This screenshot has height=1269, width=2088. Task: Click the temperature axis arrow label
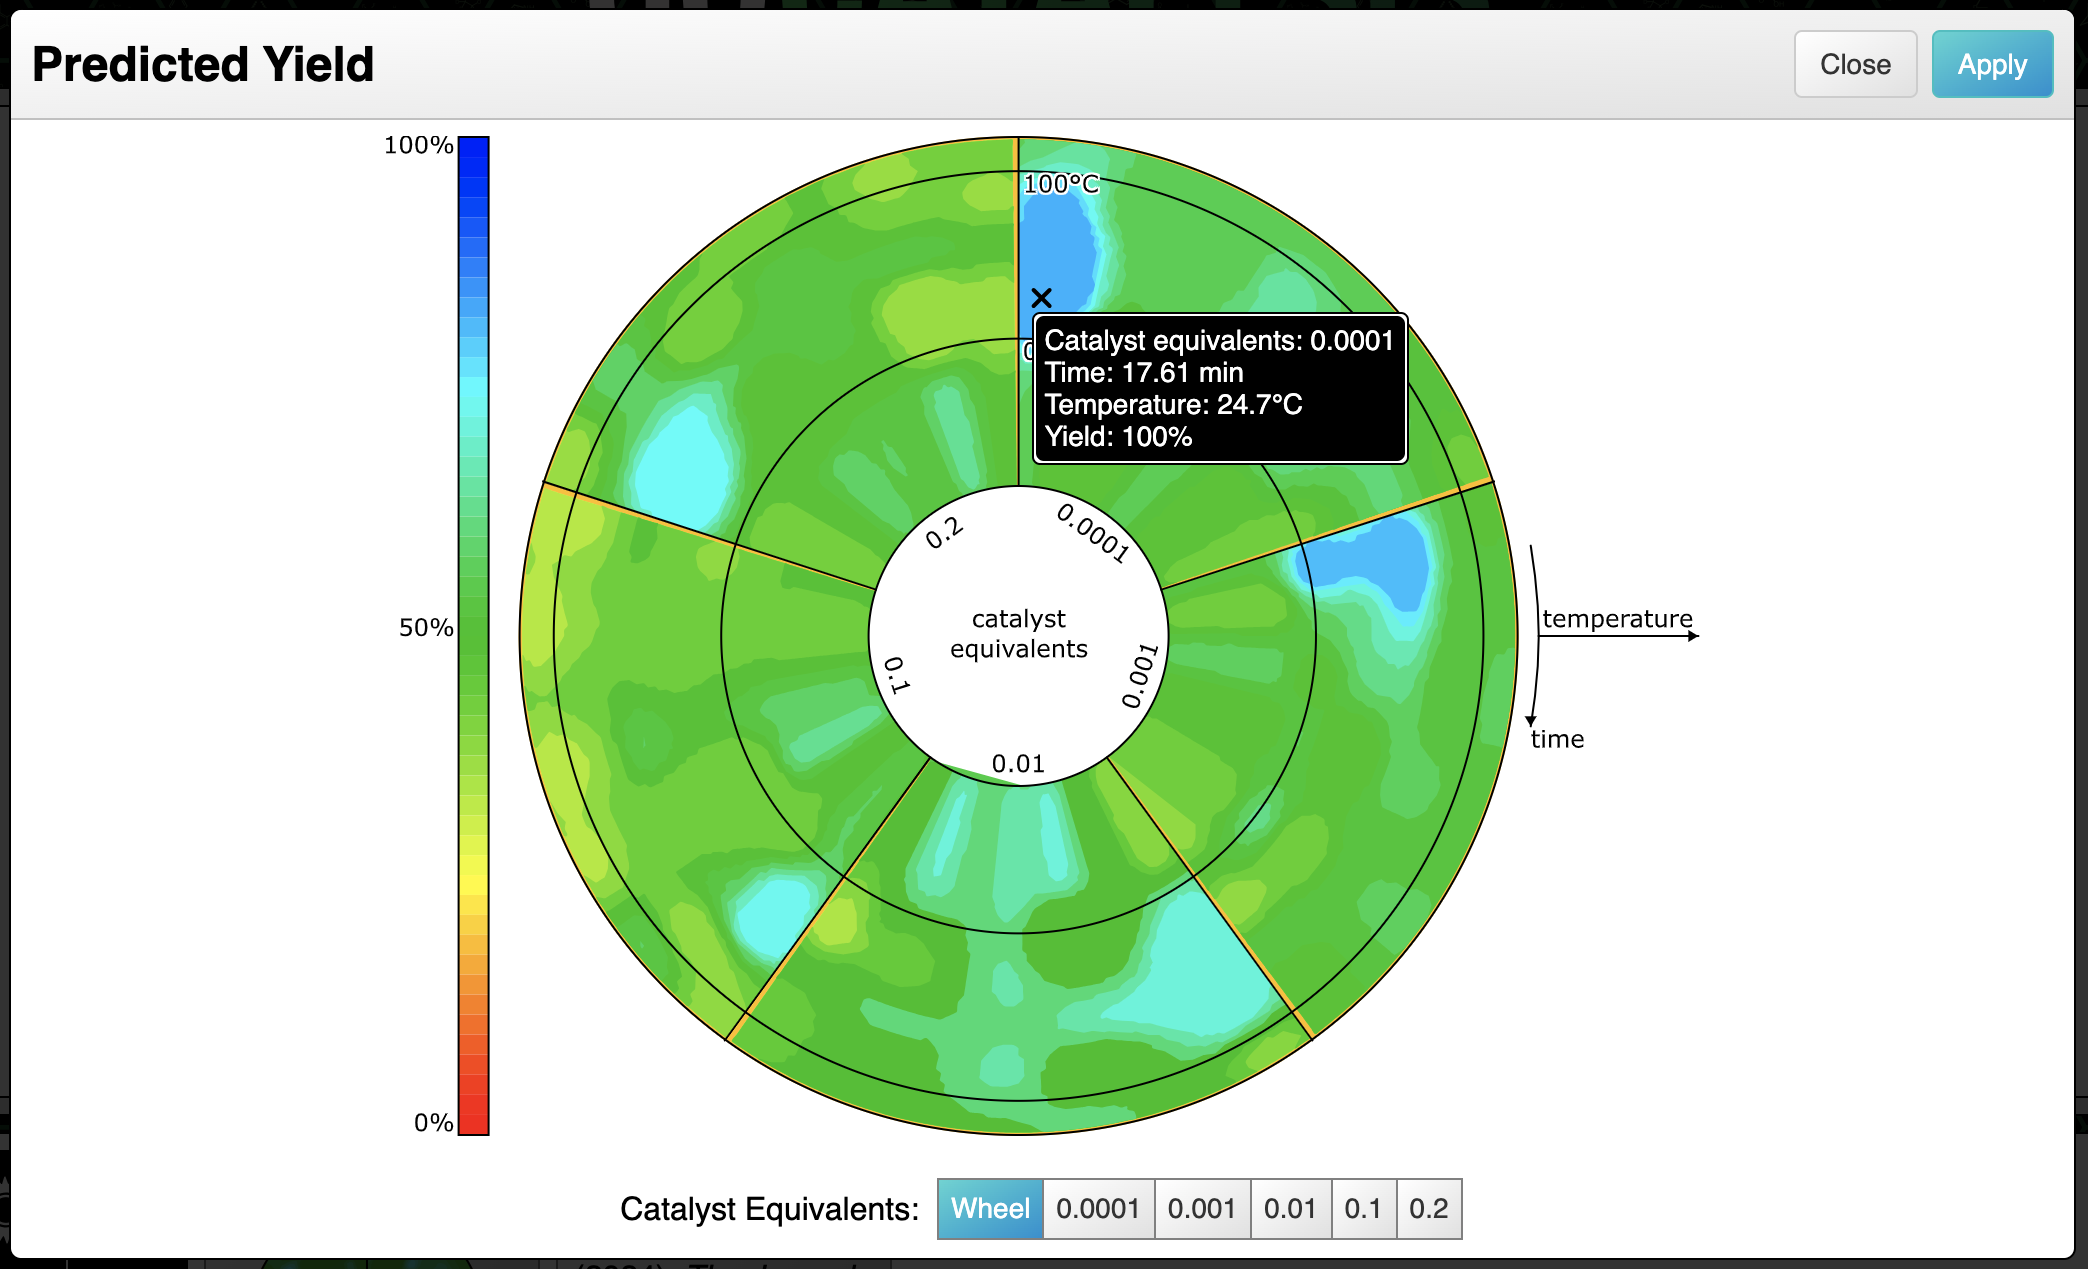(x=1616, y=619)
